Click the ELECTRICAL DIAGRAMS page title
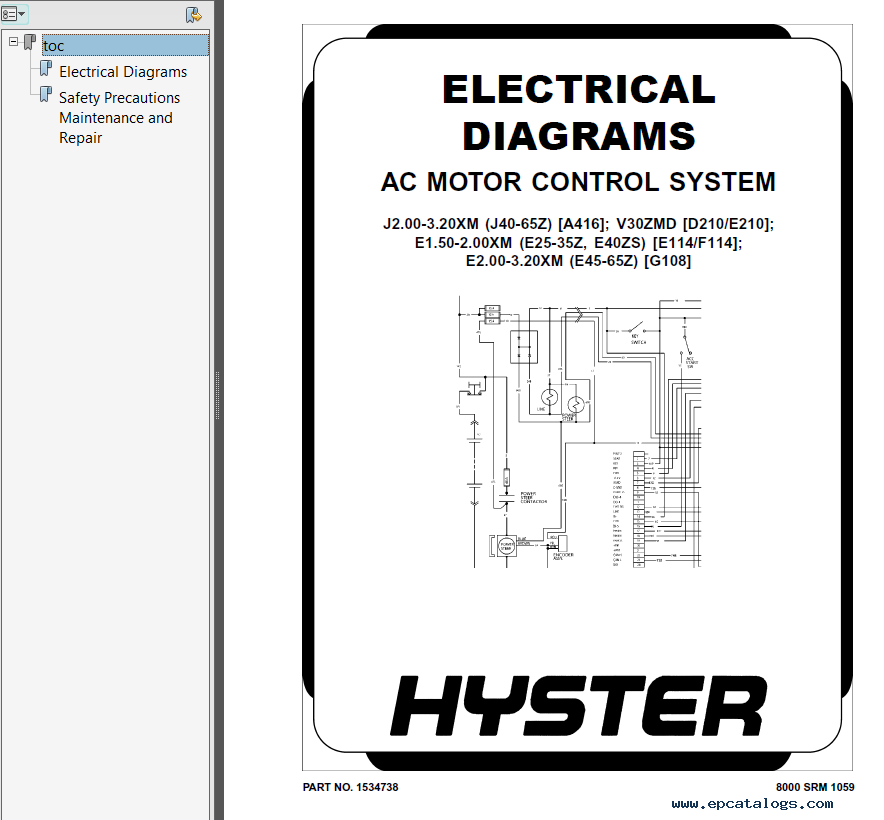 (x=578, y=113)
